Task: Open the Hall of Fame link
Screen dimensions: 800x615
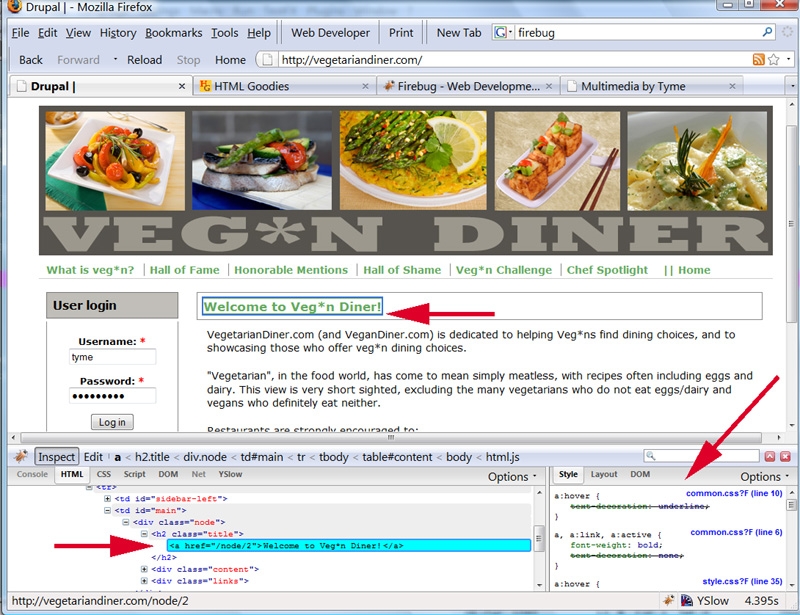Action: 185,270
